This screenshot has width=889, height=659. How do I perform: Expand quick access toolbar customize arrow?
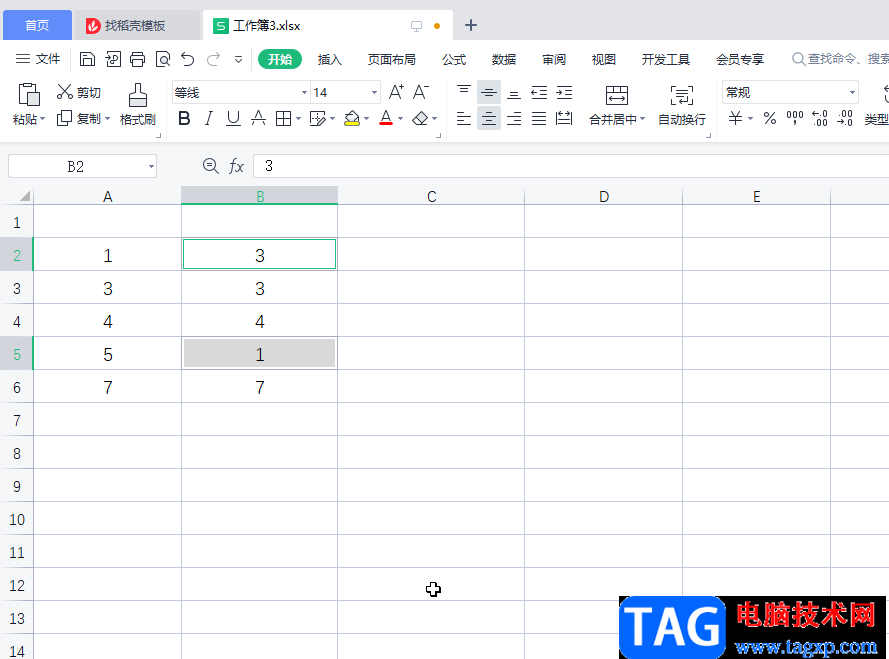[238, 59]
